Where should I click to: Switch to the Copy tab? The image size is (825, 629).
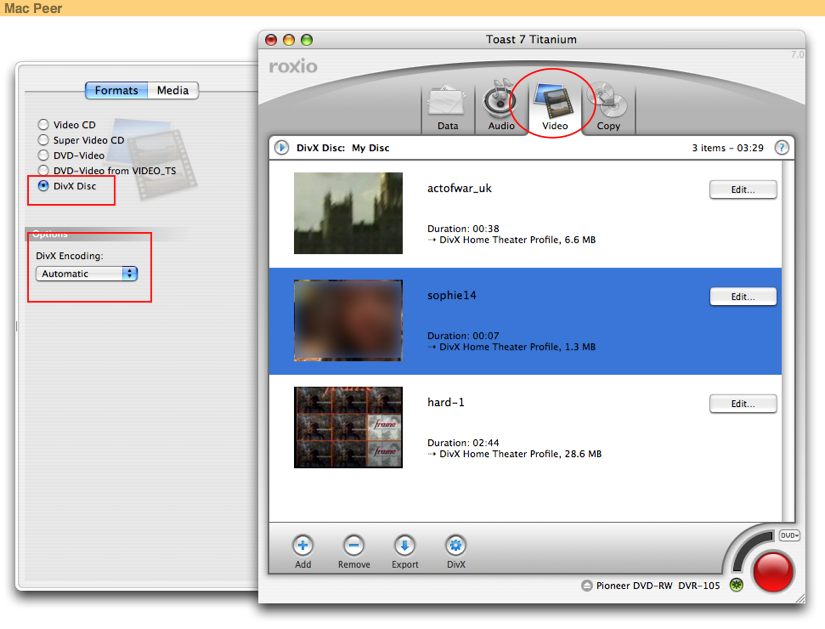(608, 107)
